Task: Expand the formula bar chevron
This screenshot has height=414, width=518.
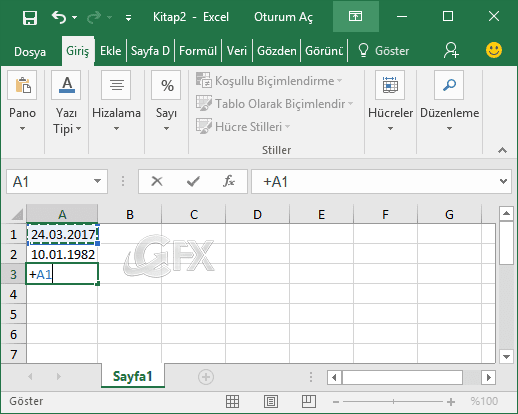Action: tap(503, 181)
